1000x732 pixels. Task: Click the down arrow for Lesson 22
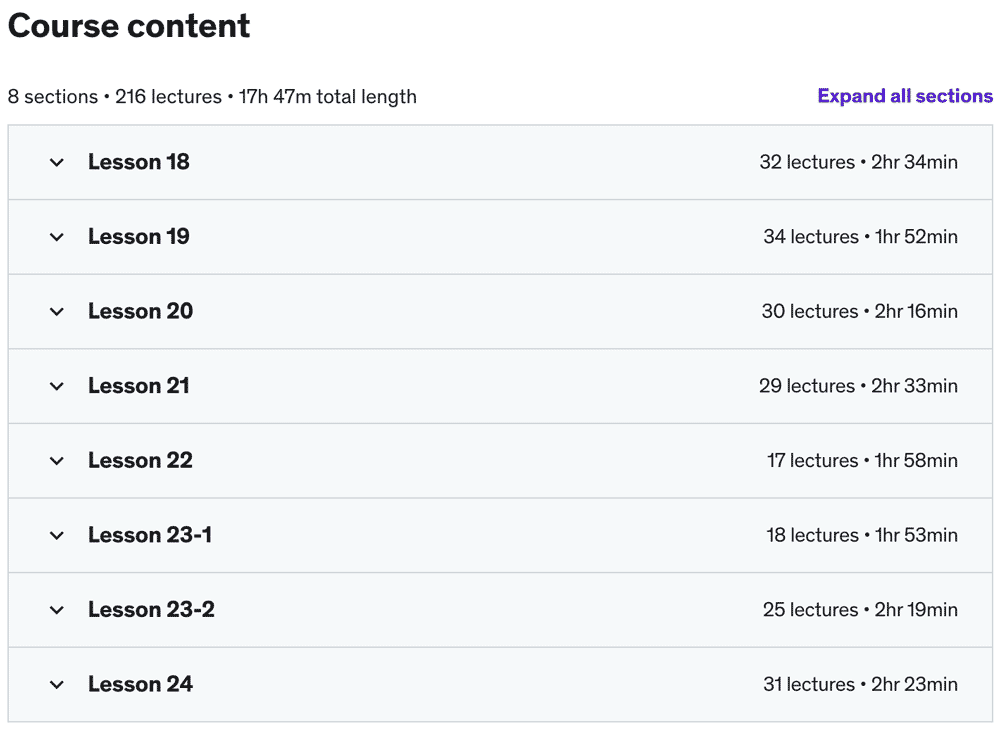pyautogui.click(x=57, y=461)
